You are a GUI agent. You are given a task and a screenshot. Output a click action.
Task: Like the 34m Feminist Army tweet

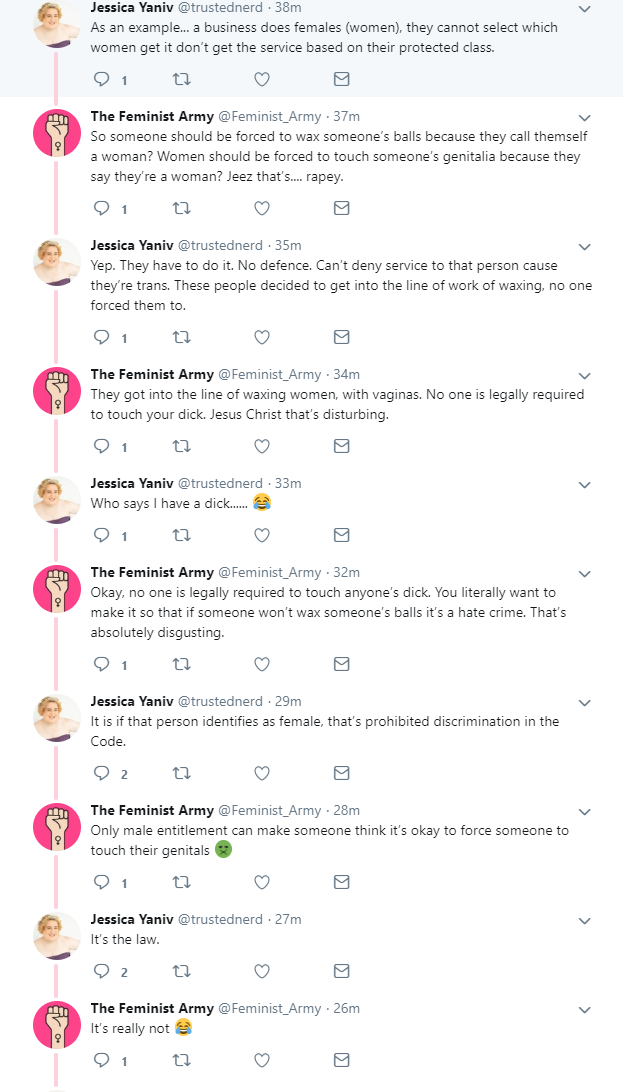pyautogui.click(x=262, y=446)
